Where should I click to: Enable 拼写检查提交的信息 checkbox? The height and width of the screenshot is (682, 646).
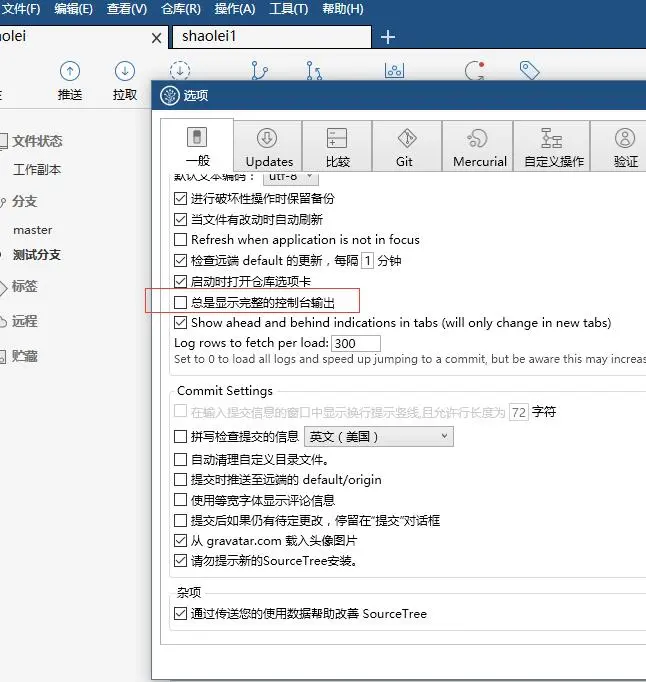pyautogui.click(x=180, y=436)
